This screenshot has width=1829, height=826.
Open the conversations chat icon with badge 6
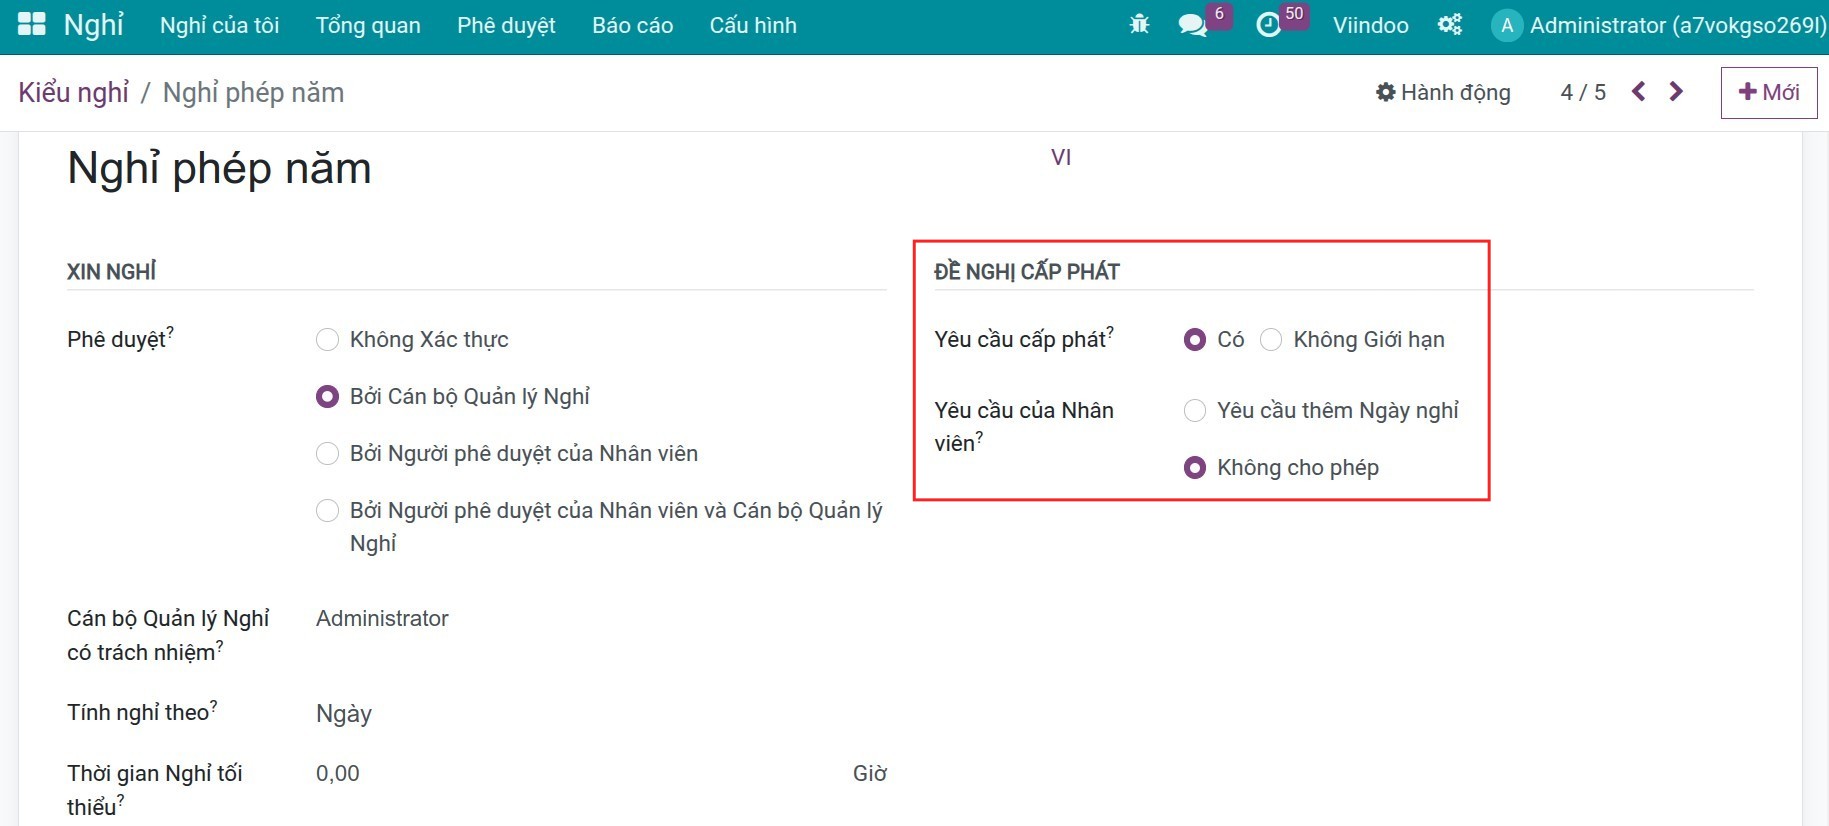tap(1193, 25)
